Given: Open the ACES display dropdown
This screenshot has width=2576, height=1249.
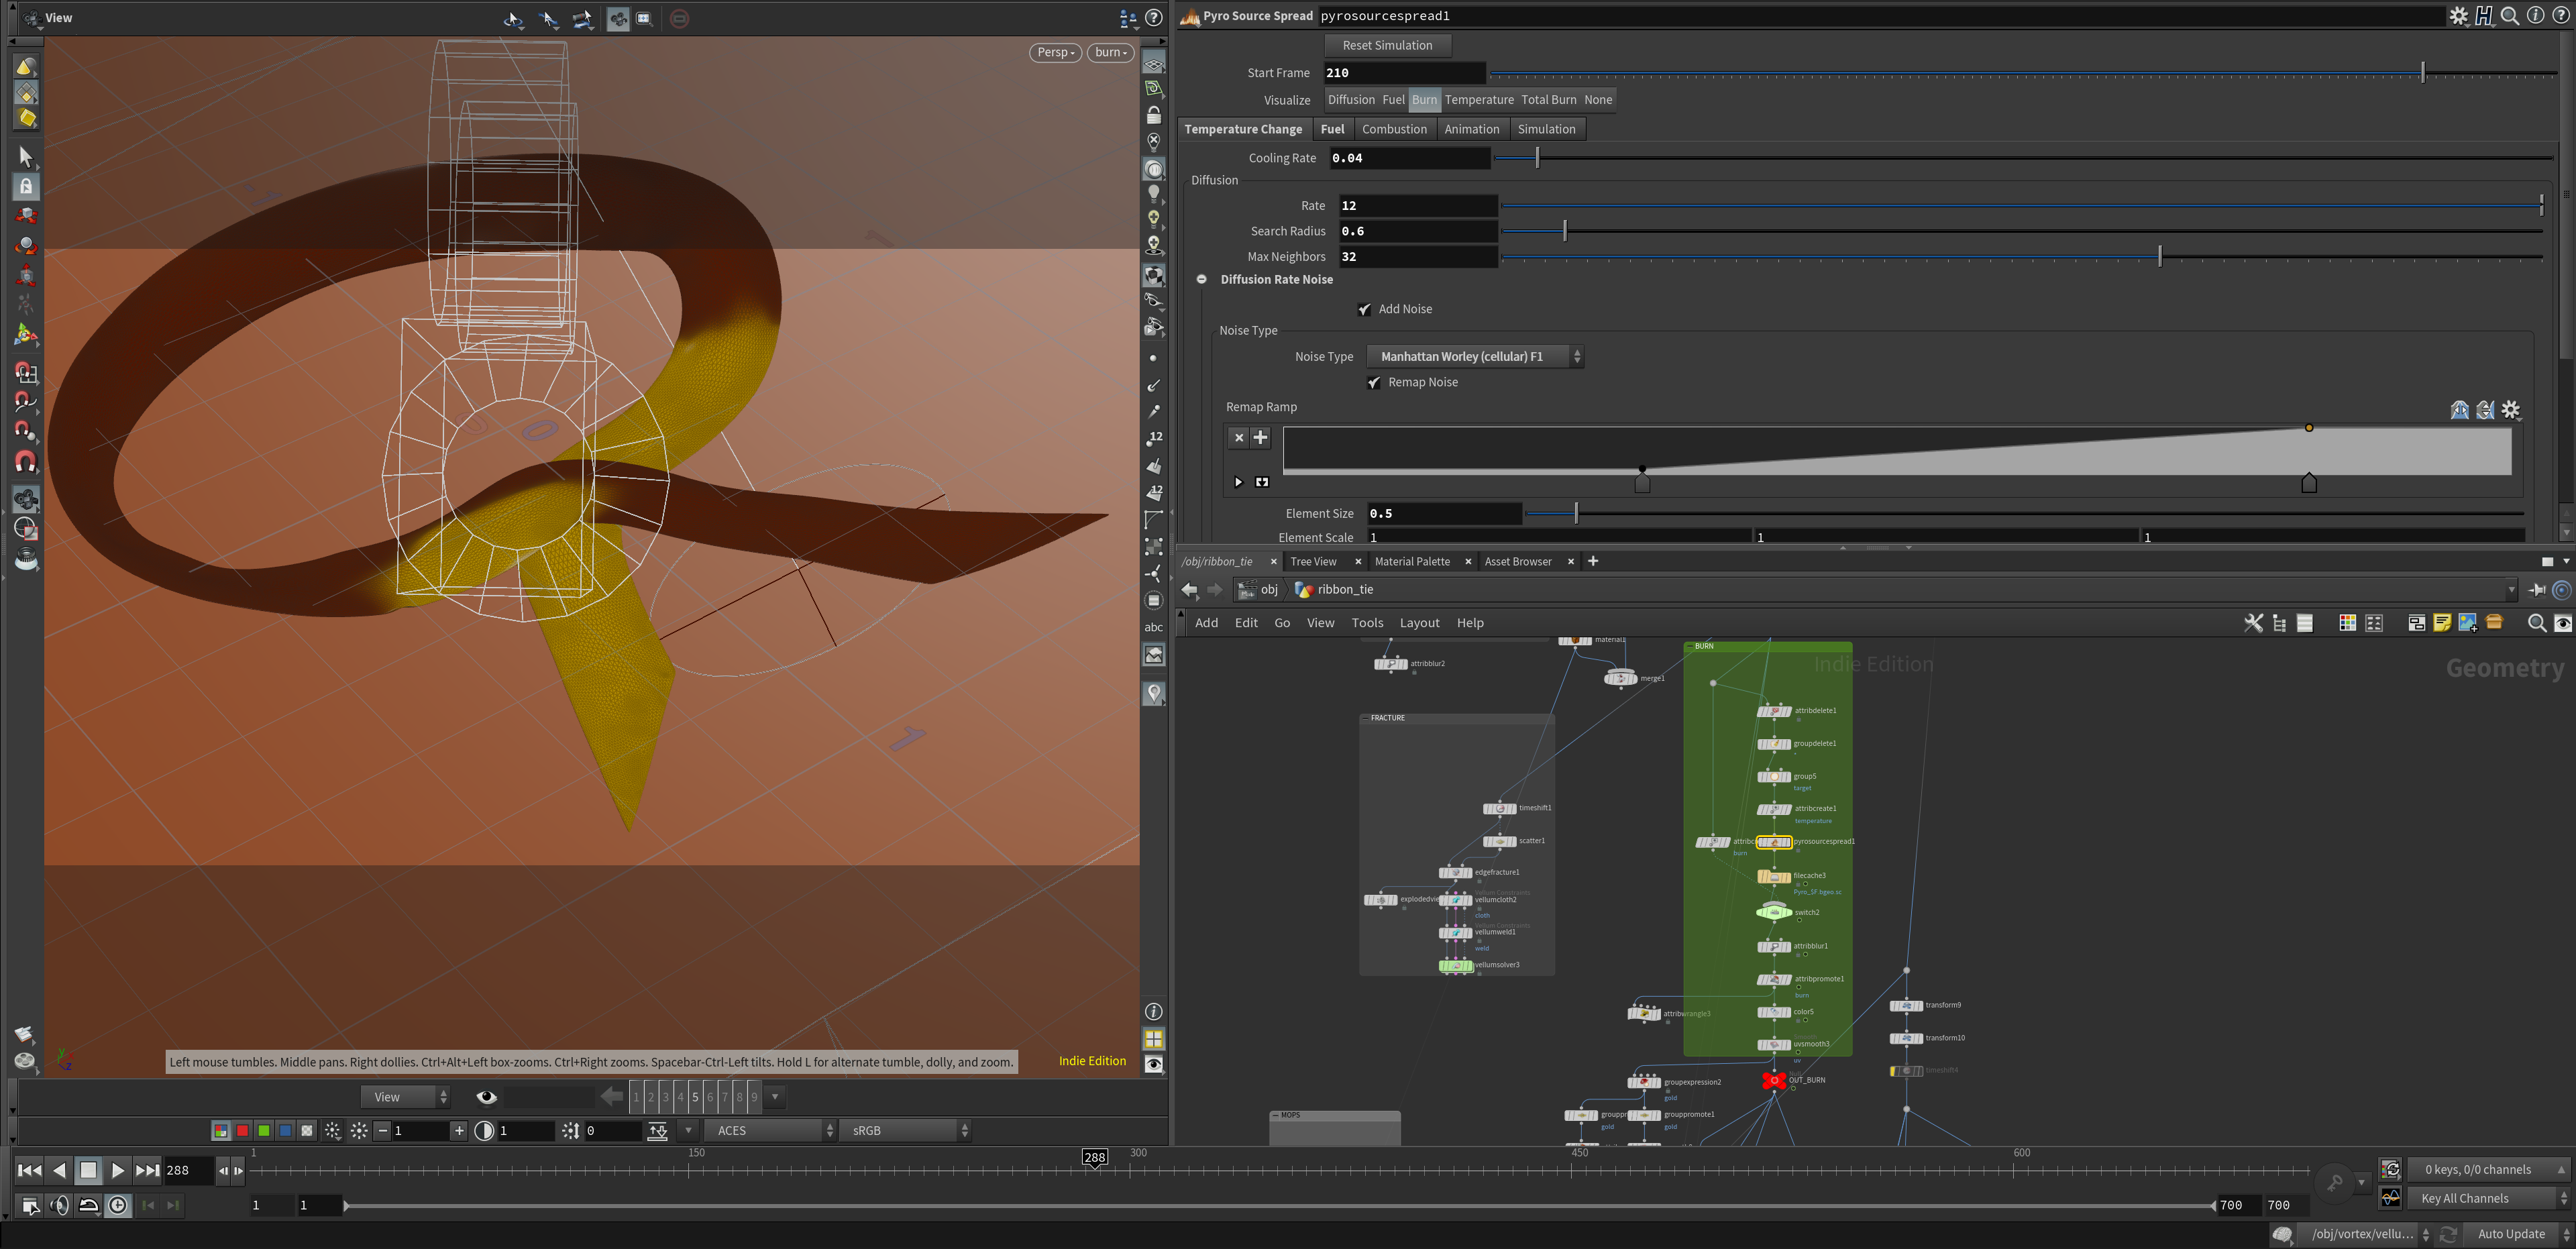Looking at the screenshot, I should point(770,1131).
